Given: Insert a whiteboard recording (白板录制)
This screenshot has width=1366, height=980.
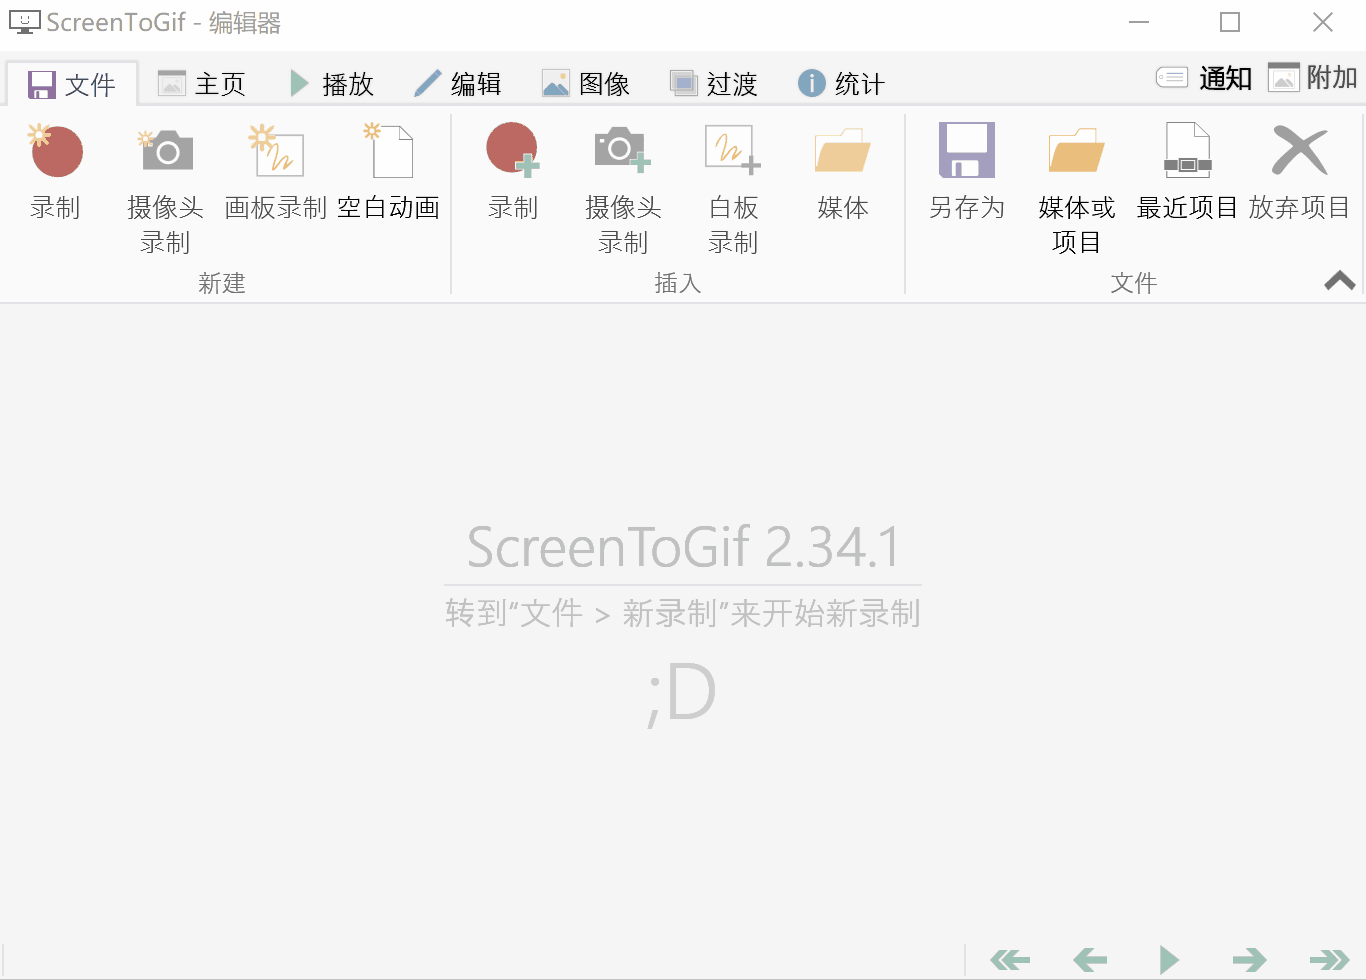Looking at the screenshot, I should click(x=733, y=187).
